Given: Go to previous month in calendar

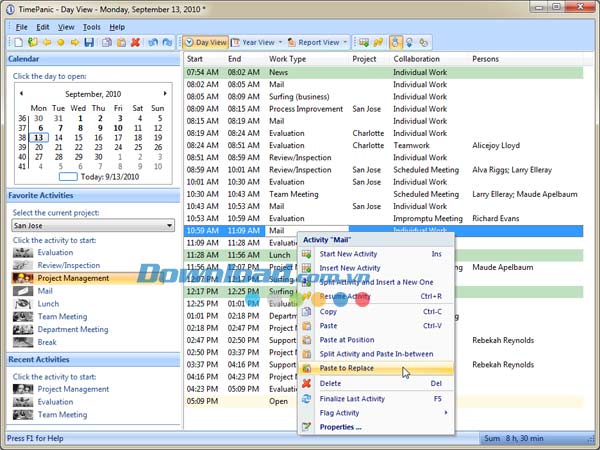Looking at the screenshot, I should coord(21,93).
